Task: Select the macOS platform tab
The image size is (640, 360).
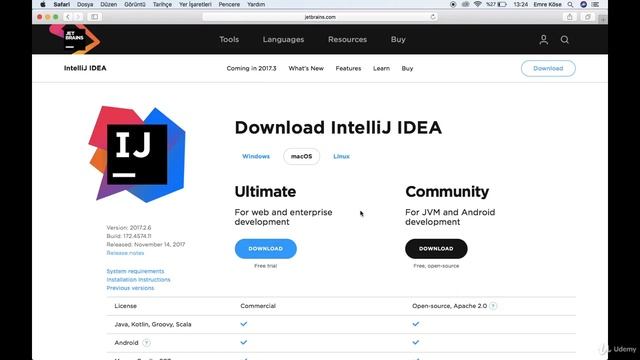Action: [301, 156]
